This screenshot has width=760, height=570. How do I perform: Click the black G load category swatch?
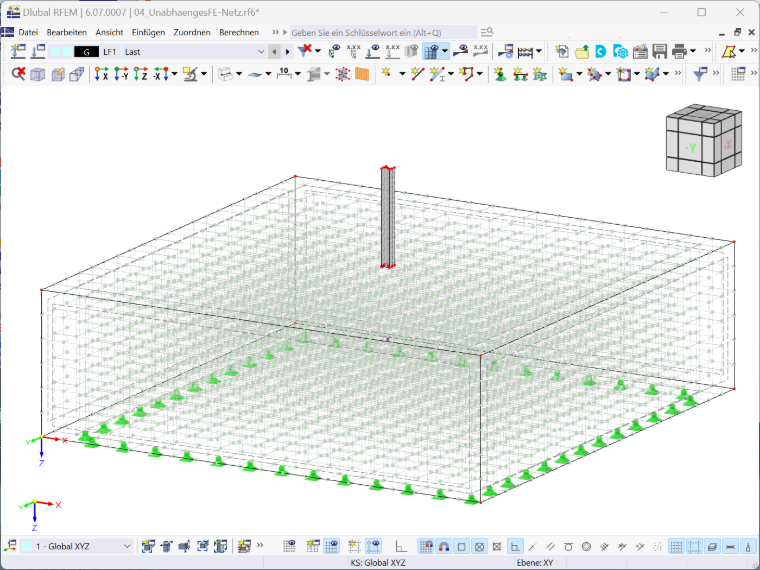point(86,52)
